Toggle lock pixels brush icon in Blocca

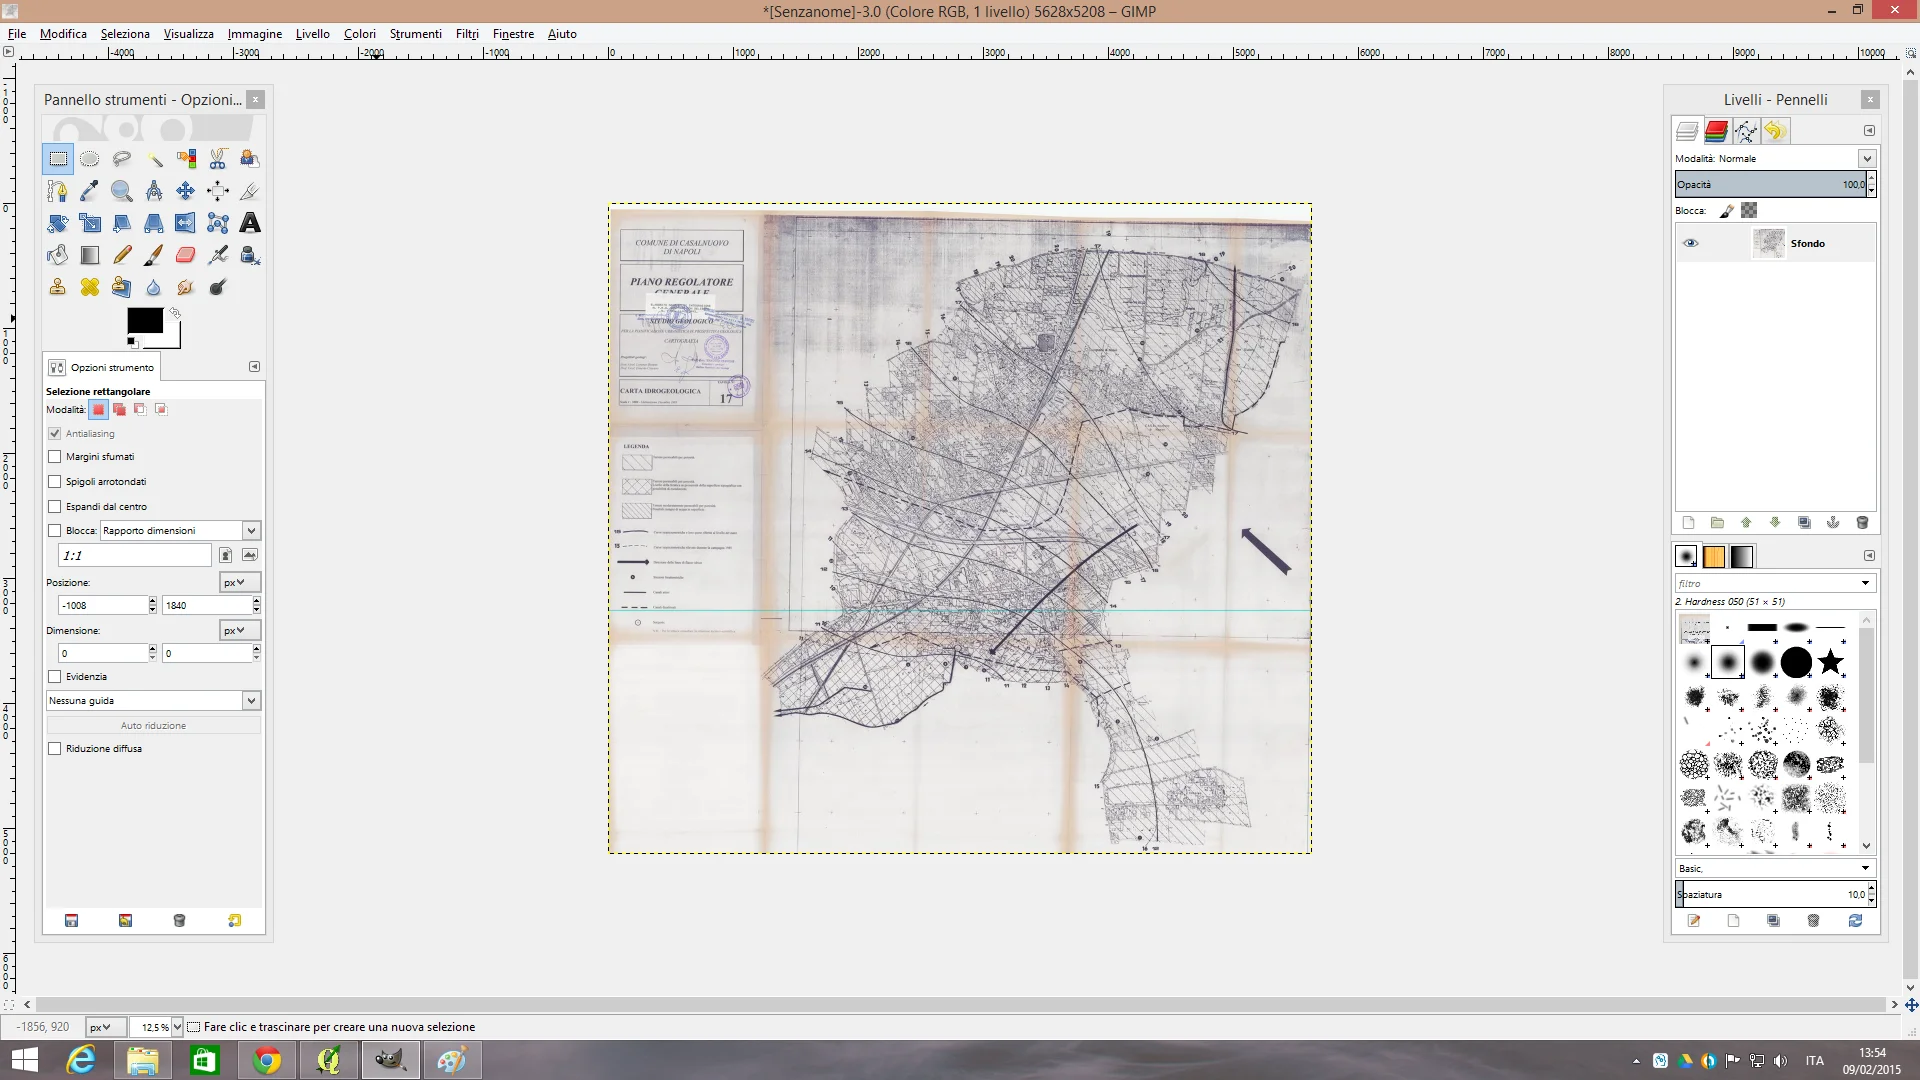pyautogui.click(x=1727, y=211)
